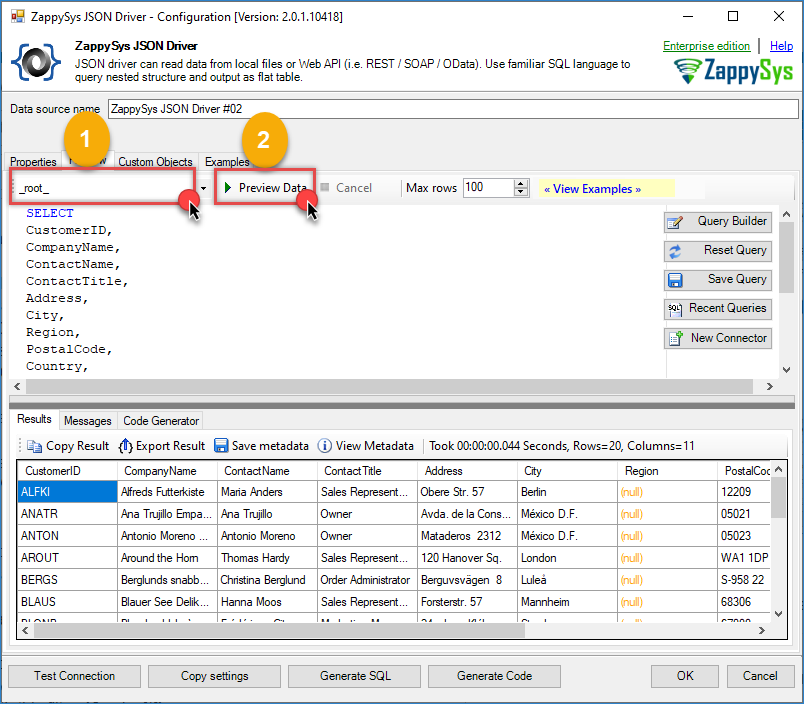804x704 pixels.
Task: Decrease Max rows with down arrow
Action: 521,192
